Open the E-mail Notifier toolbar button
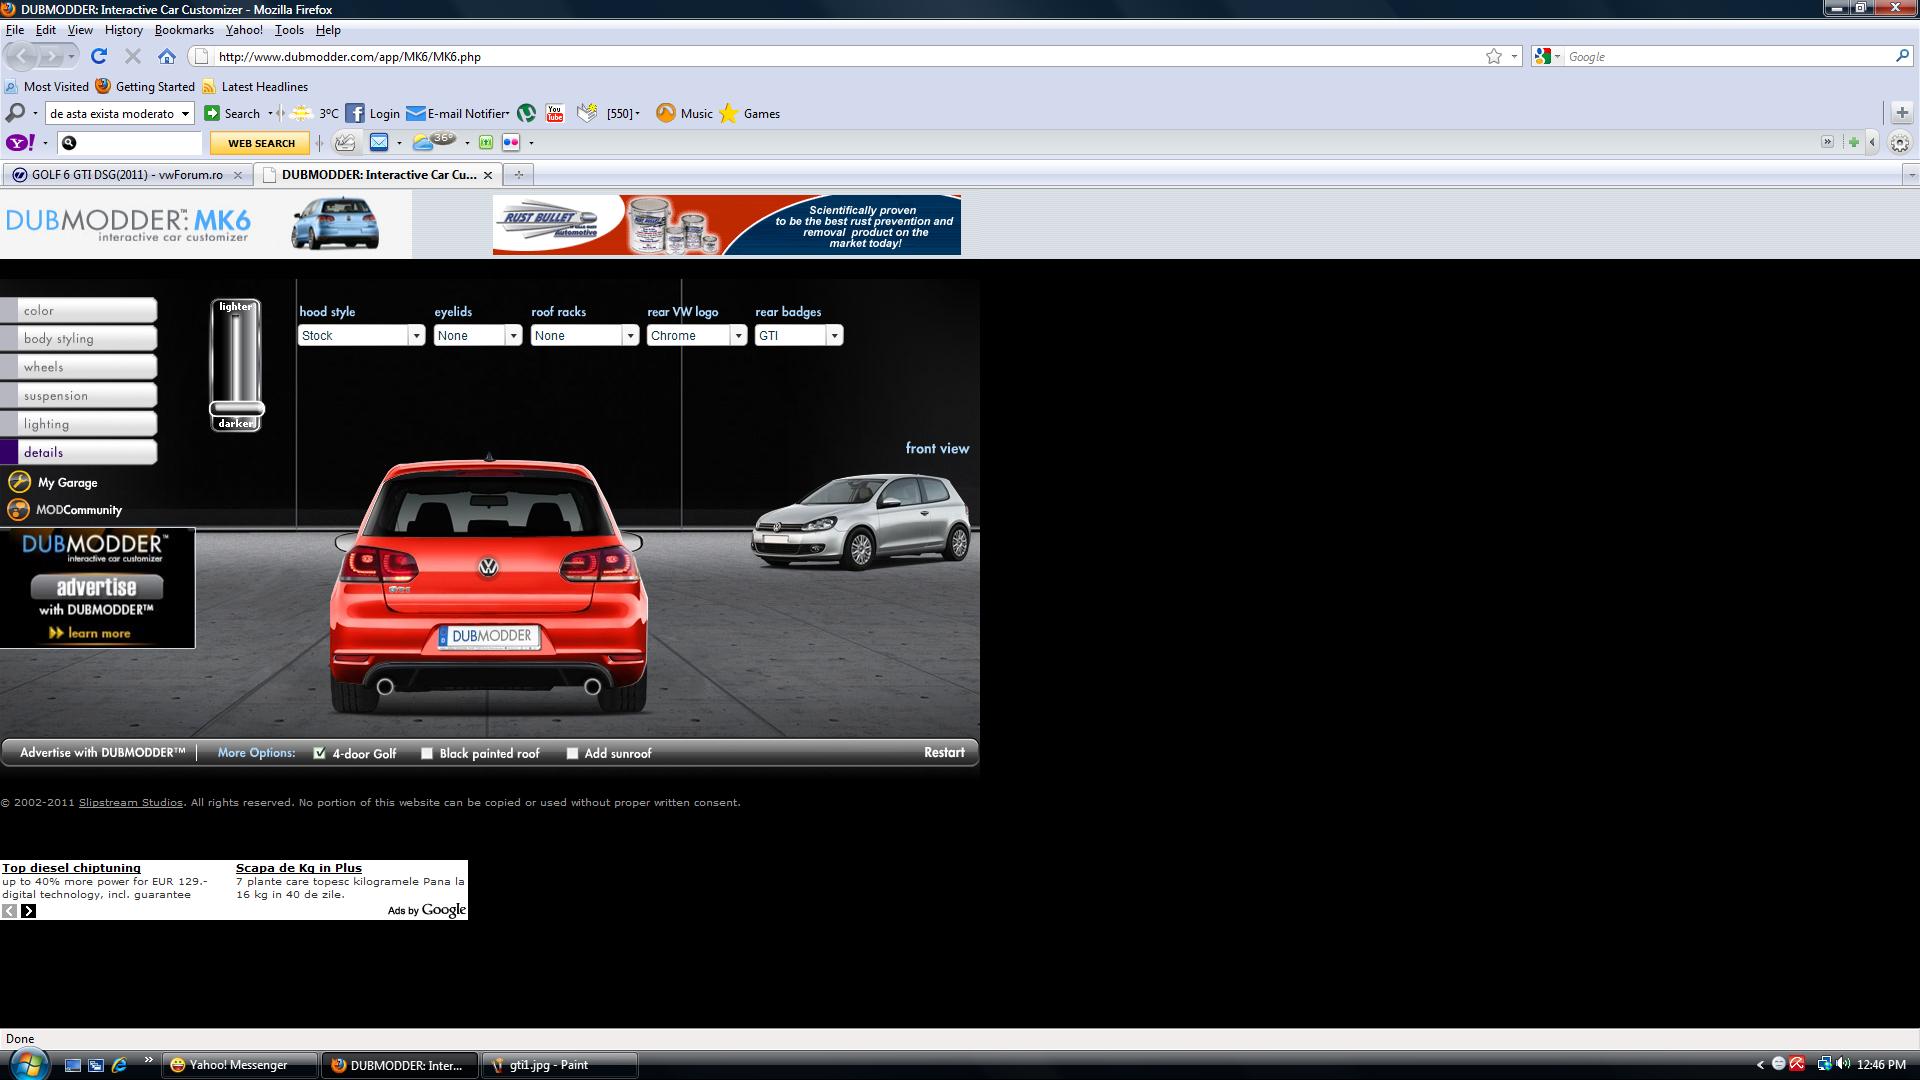 457,114
